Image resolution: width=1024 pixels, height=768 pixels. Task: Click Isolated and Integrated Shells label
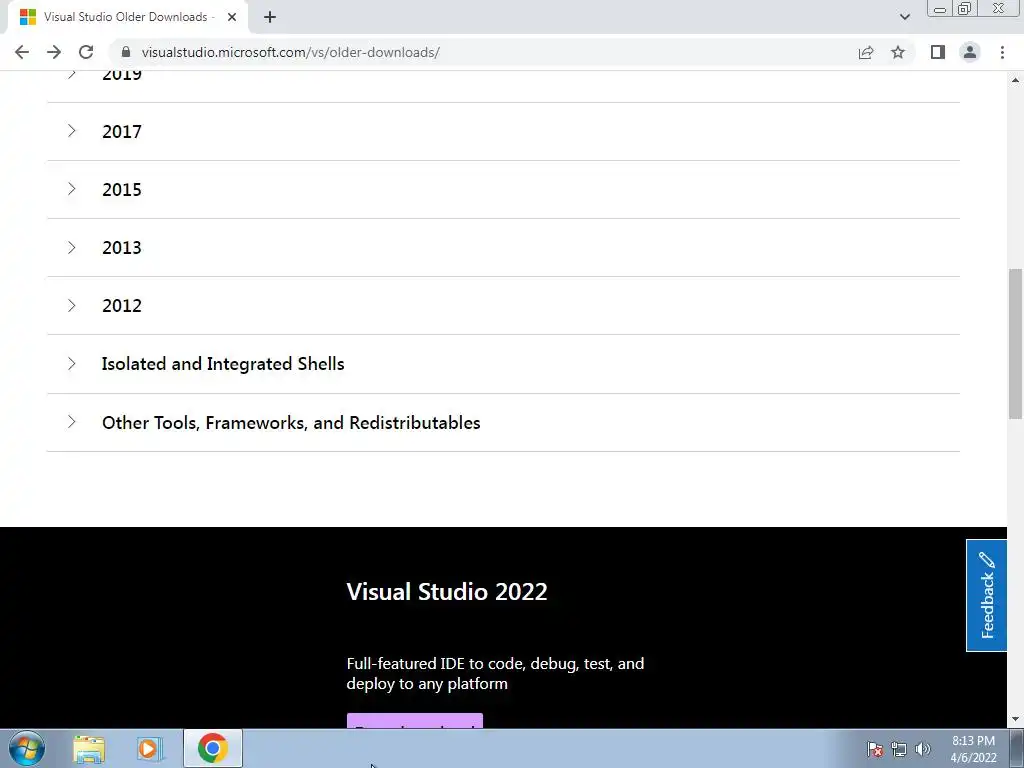click(x=223, y=364)
